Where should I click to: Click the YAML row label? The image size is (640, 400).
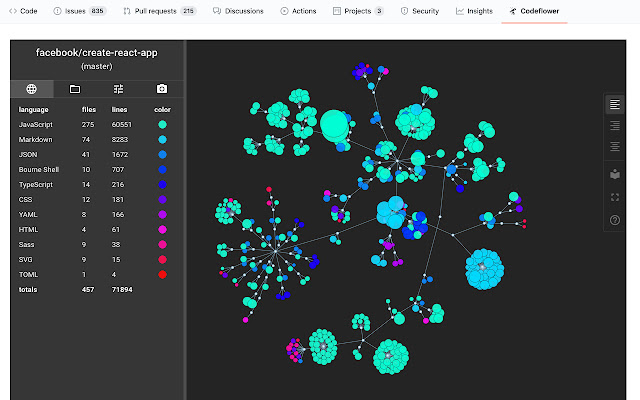click(x=28, y=215)
